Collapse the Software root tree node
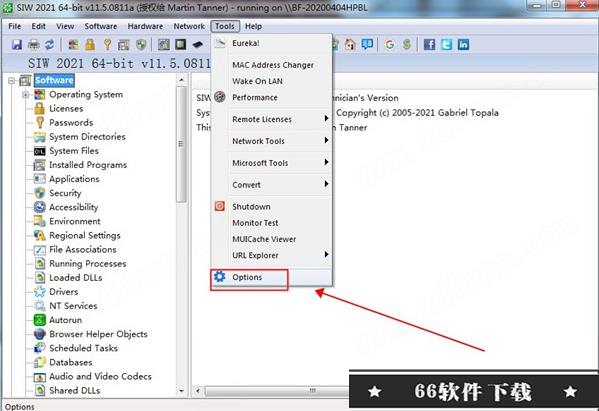The width and height of the screenshot is (599, 411). pos(11,80)
